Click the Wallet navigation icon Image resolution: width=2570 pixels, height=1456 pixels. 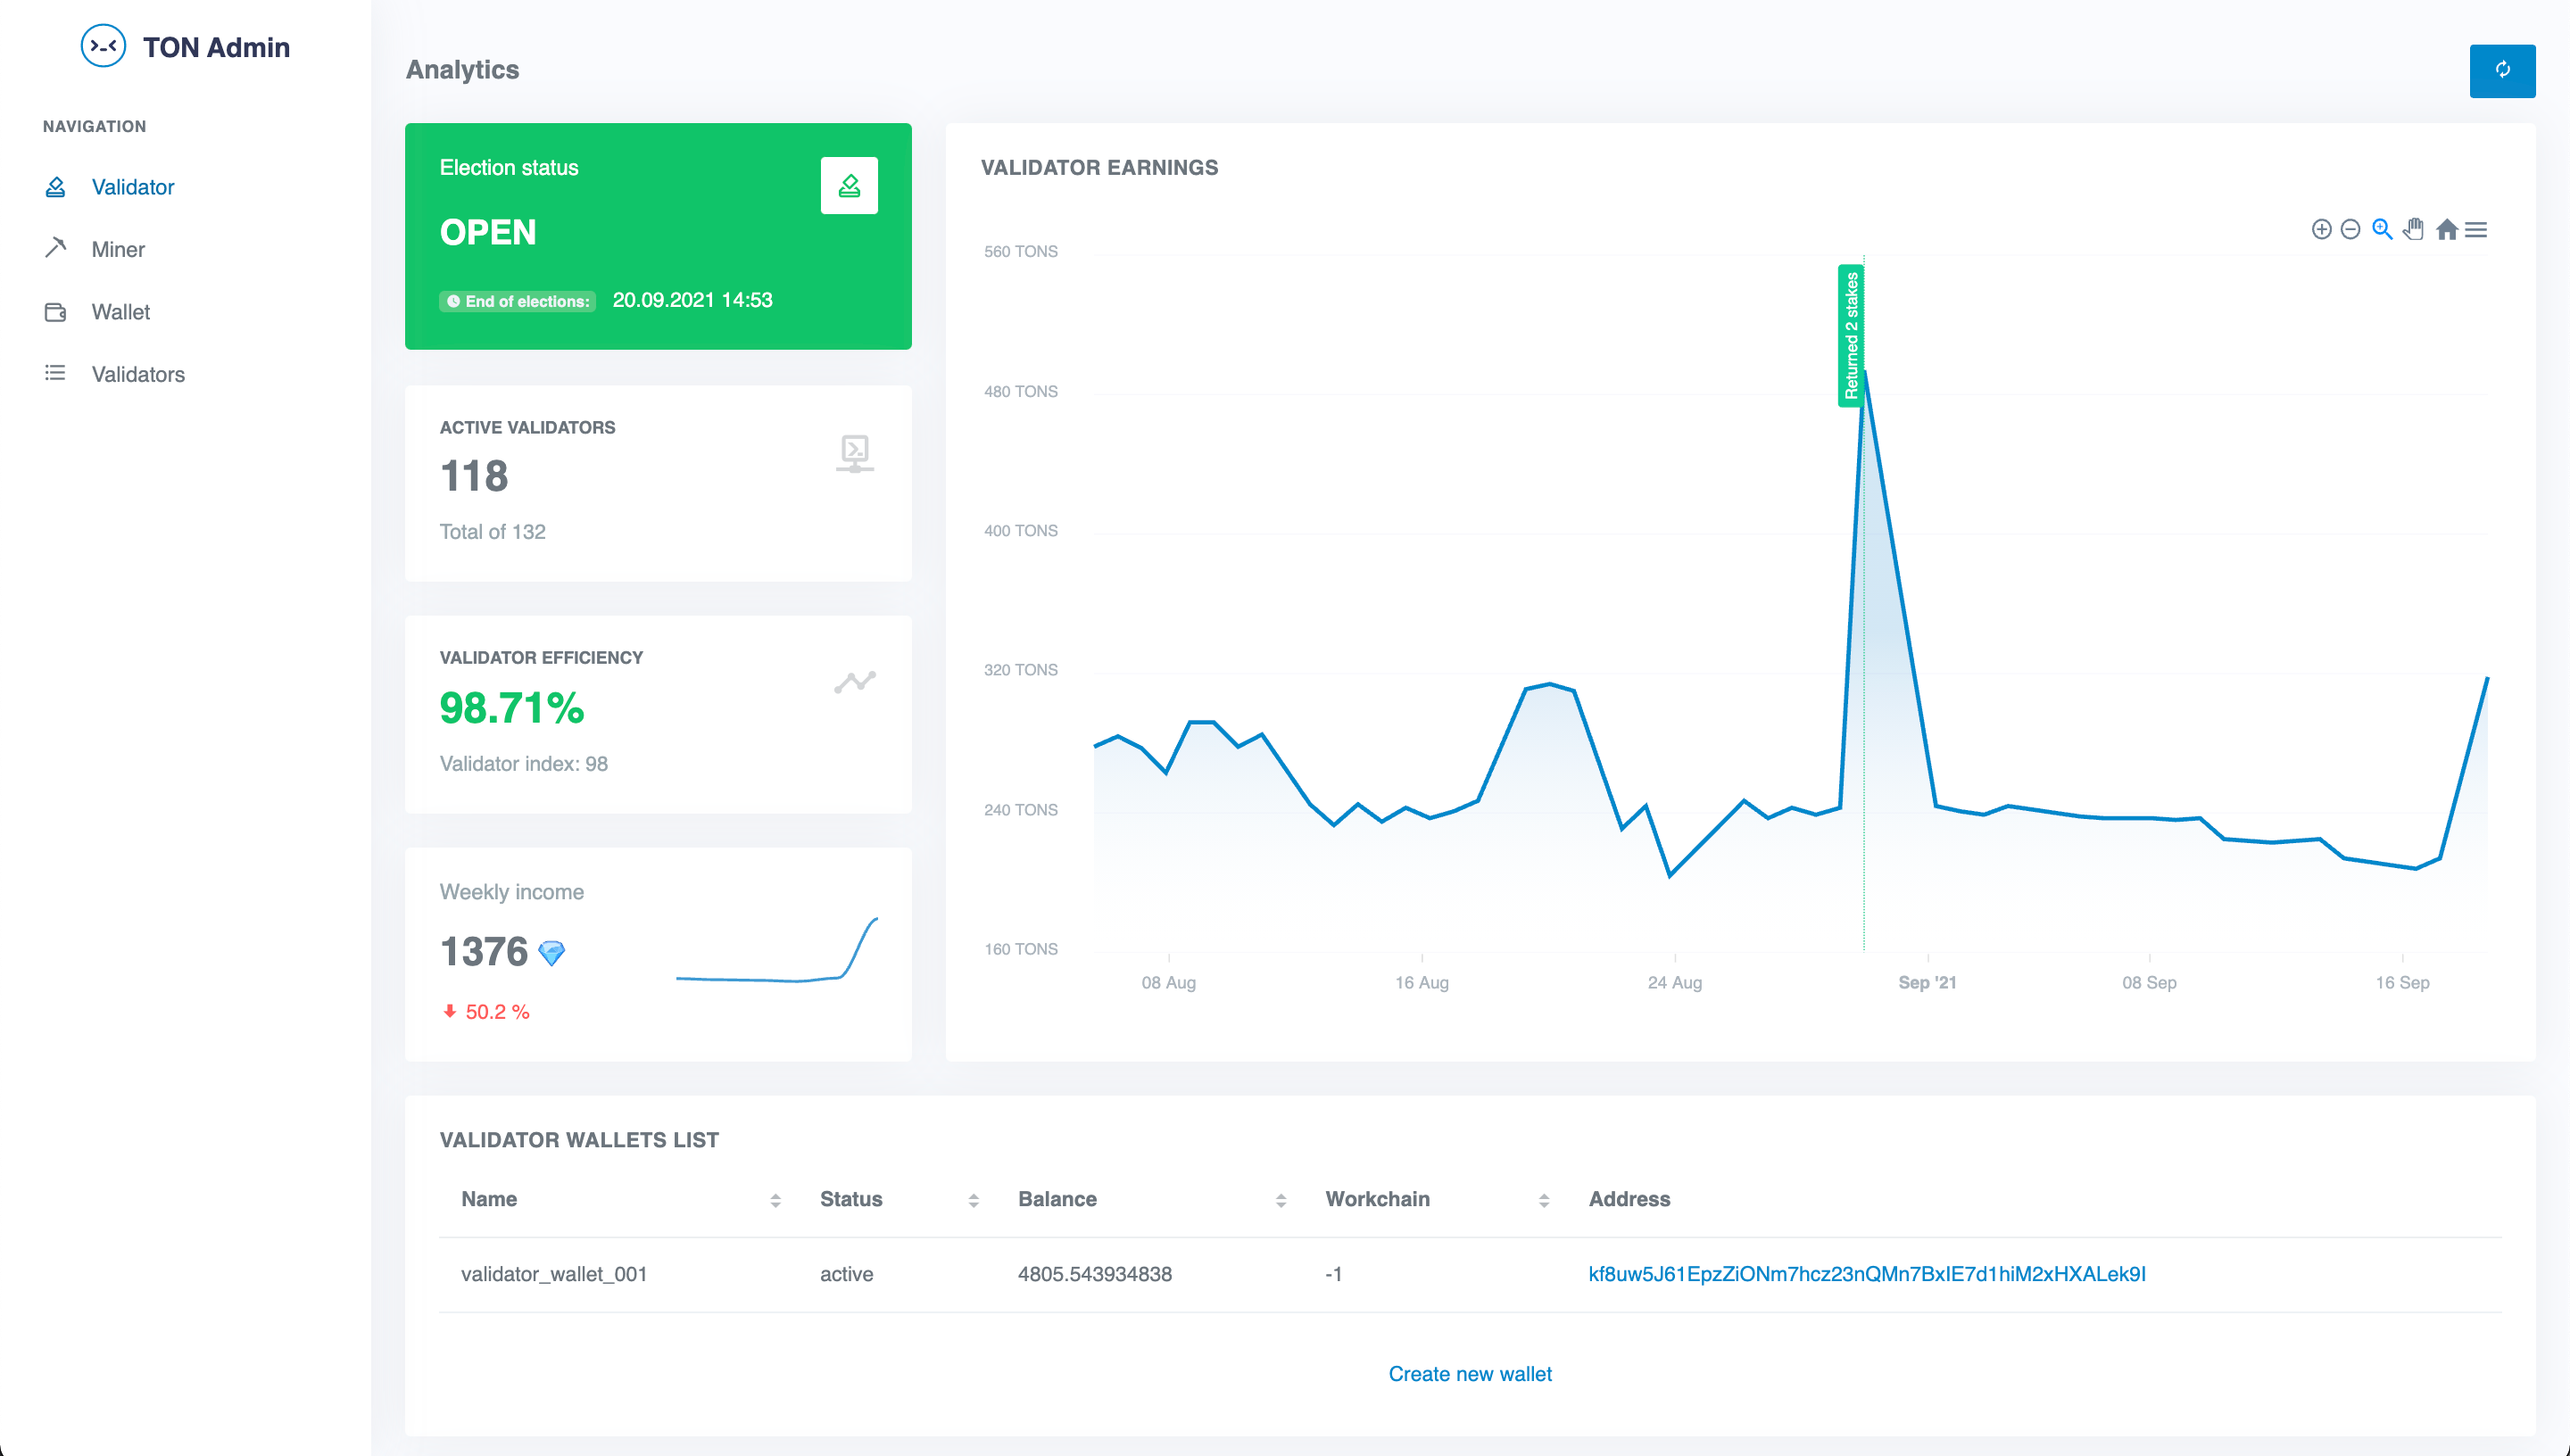tap(54, 310)
